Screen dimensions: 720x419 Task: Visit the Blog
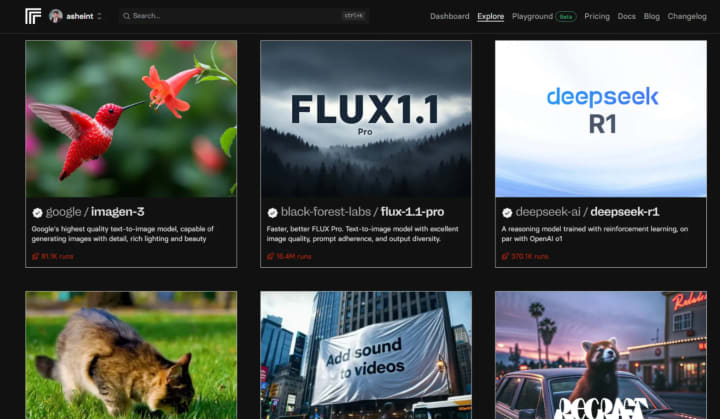click(651, 16)
